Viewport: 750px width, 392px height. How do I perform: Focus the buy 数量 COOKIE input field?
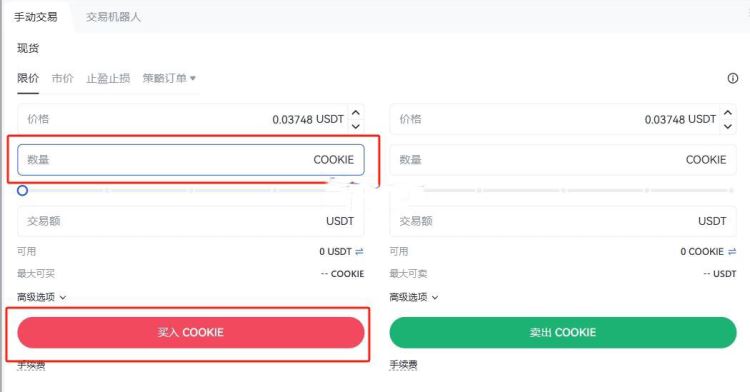pyautogui.click(x=191, y=160)
